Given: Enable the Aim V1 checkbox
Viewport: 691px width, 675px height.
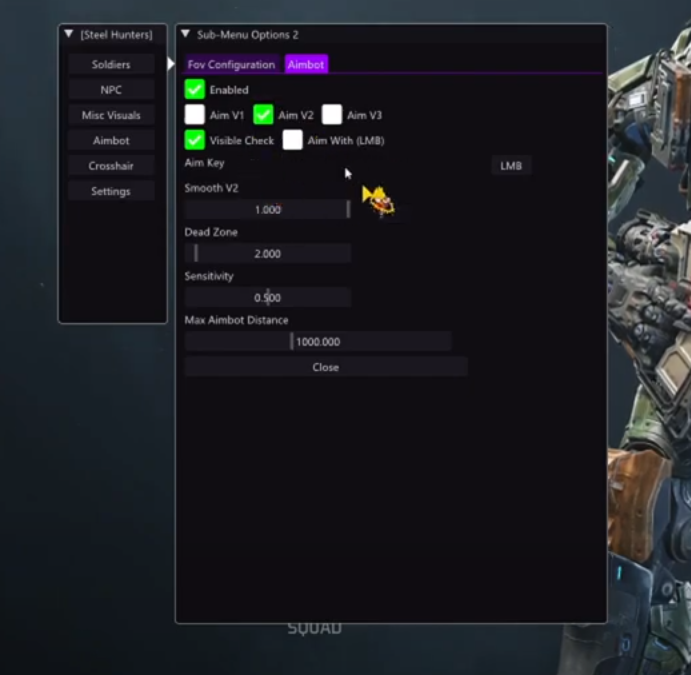Looking at the screenshot, I should pos(195,115).
